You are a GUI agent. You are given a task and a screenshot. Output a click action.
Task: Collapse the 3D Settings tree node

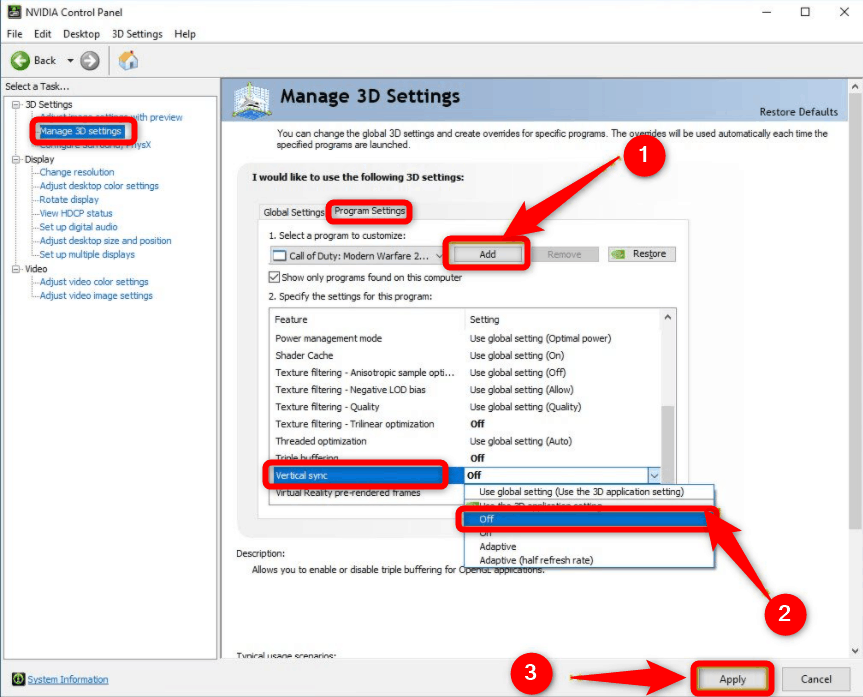point(16,105)
